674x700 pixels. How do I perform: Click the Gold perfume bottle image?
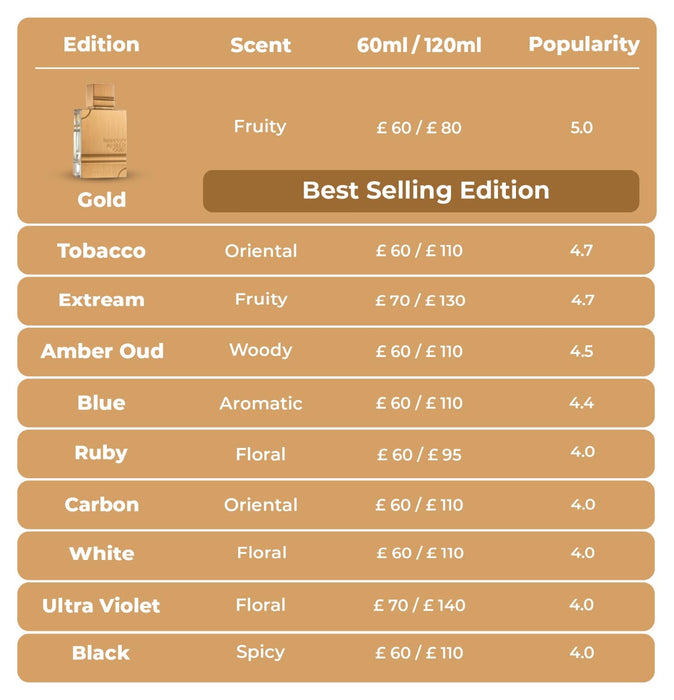point(101,131)
